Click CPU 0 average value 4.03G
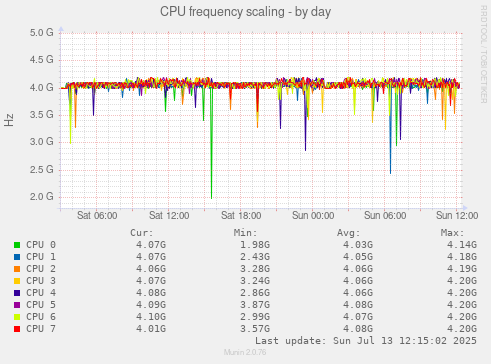 tap(358, 245)
